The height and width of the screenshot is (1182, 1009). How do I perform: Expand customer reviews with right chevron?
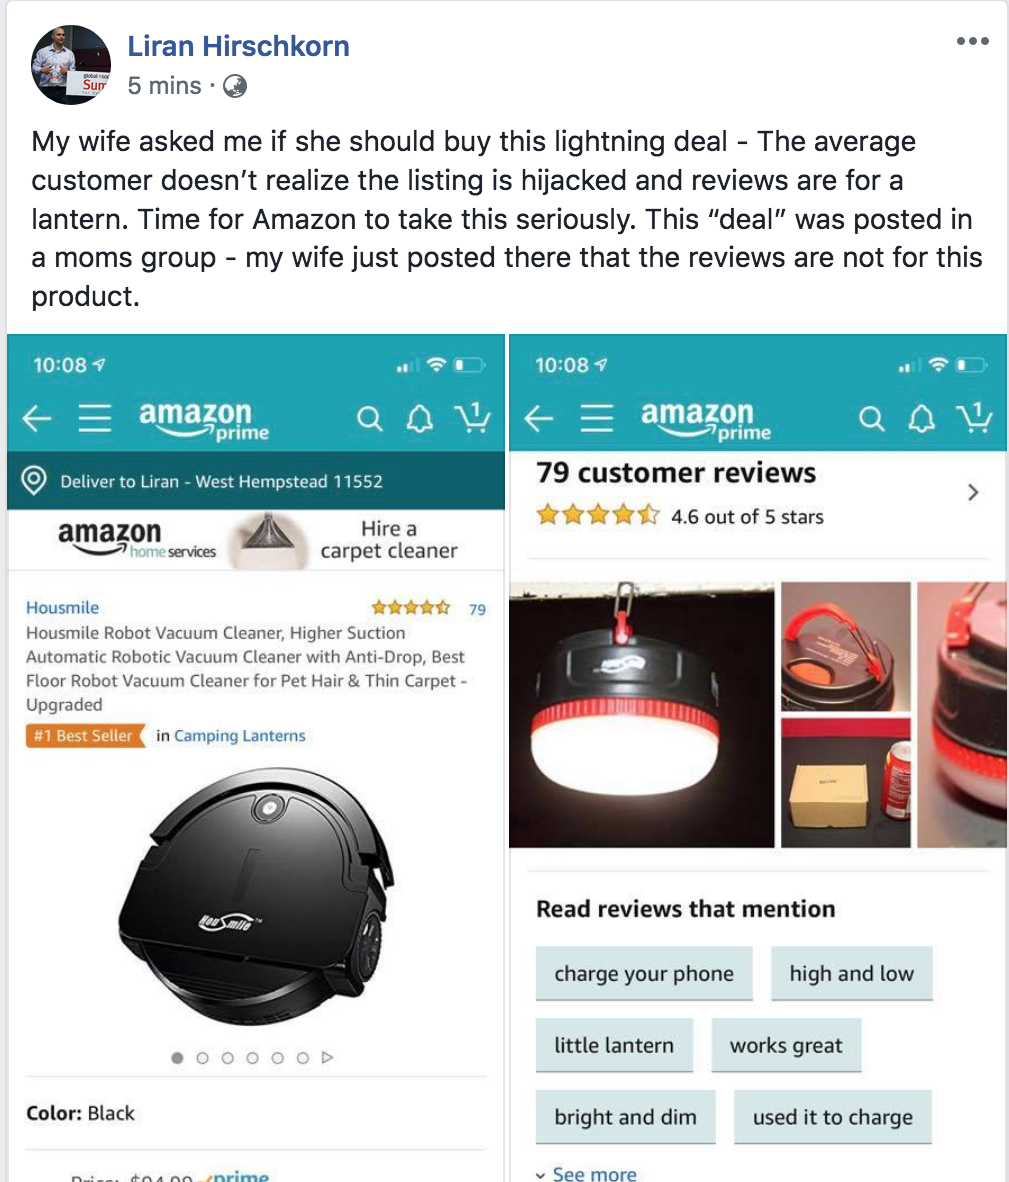click(x=973, y=492)
